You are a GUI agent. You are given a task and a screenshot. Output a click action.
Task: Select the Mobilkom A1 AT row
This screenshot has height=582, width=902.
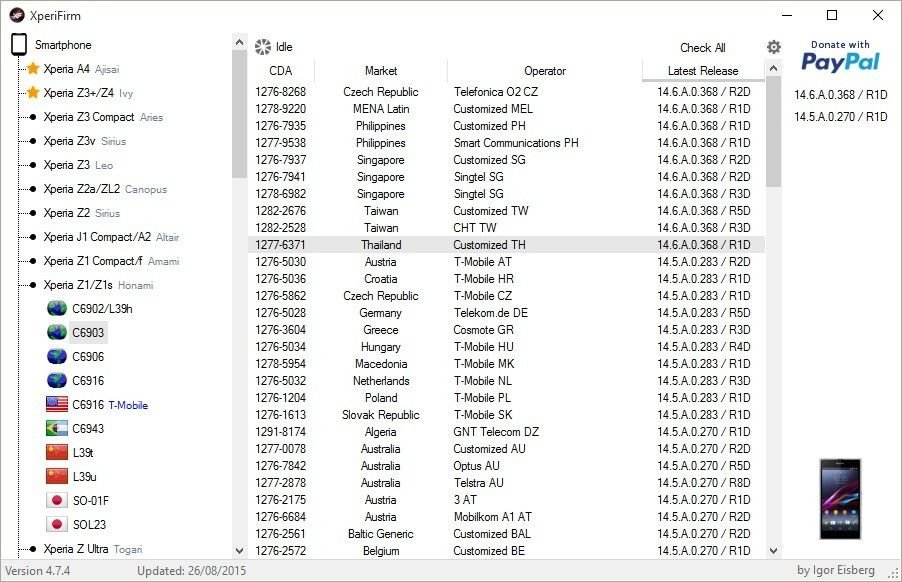pyautogui.click(x=506, y=517)
